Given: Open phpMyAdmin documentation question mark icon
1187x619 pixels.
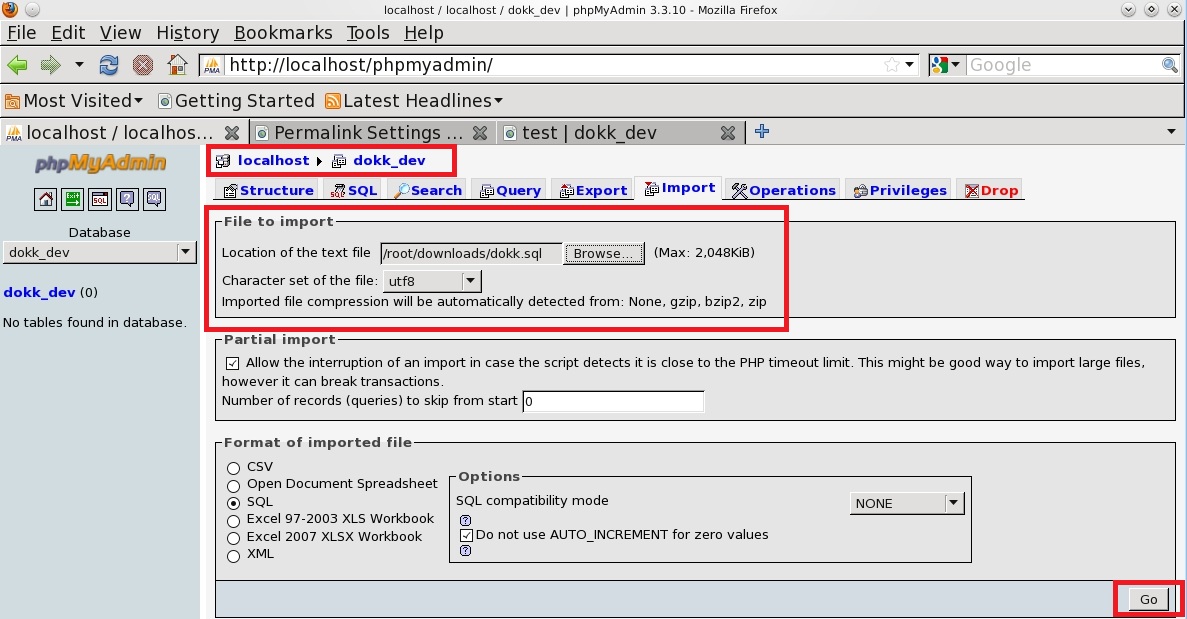Looking at the screenshot, I should click(127, 199).
